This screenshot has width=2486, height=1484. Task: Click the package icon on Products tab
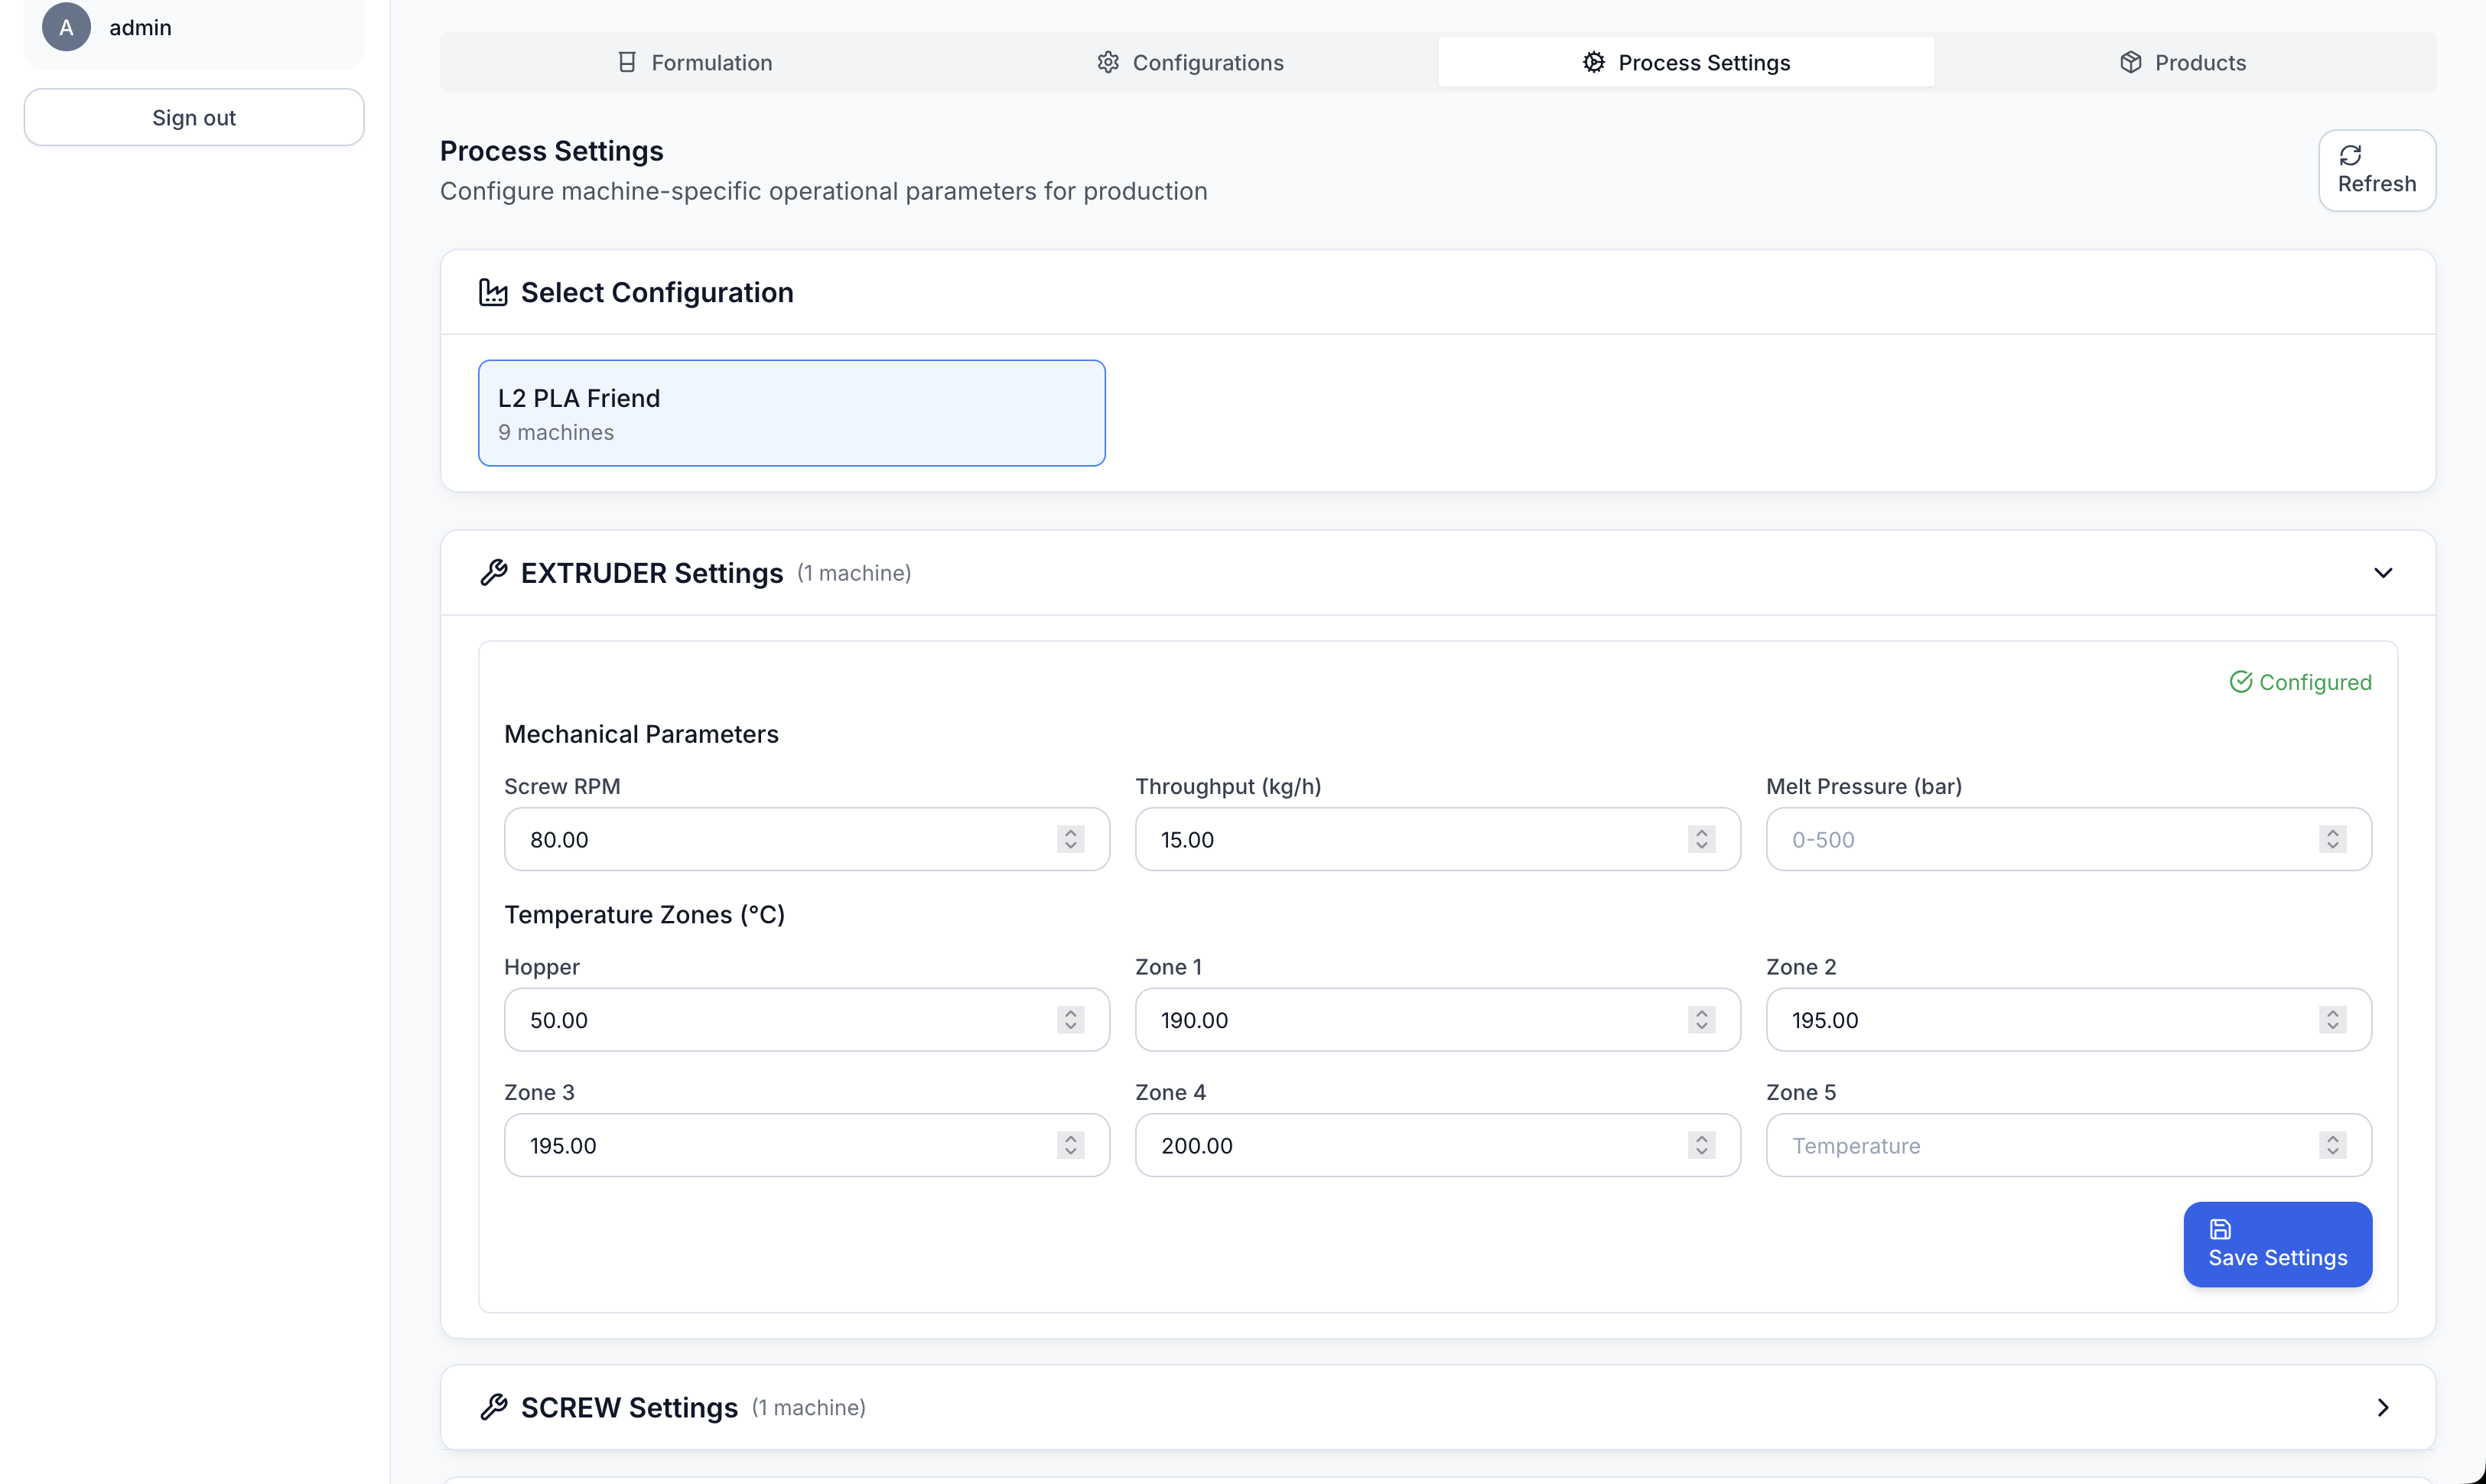click(x=2130, y=61)
